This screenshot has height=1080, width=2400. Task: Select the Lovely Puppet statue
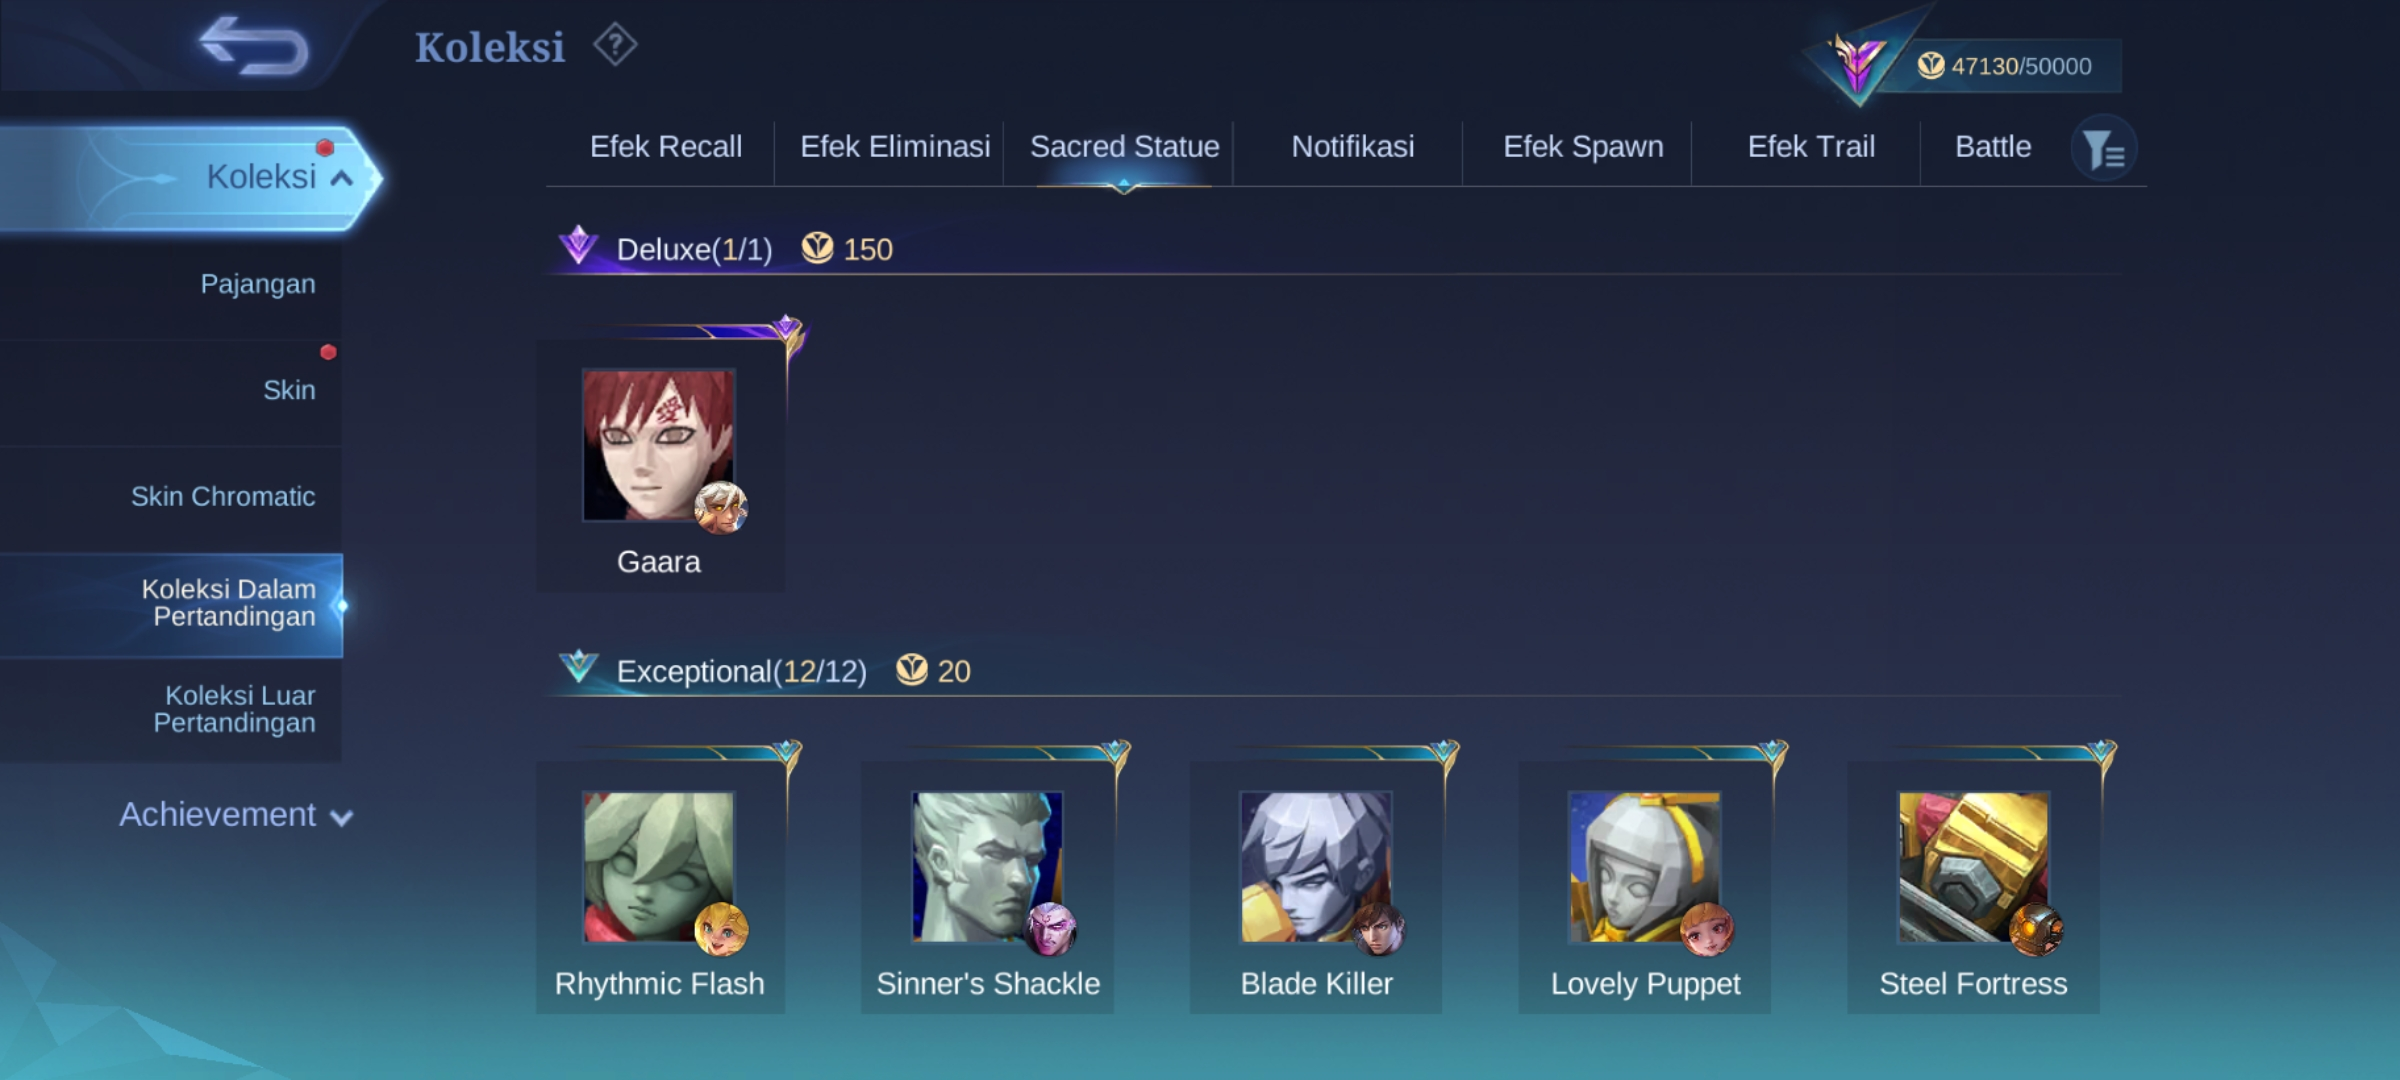pos(1645,868)
